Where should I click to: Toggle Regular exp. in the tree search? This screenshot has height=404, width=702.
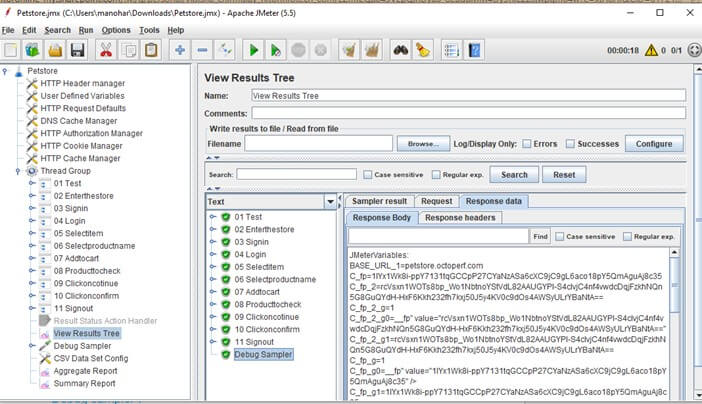(436, 175)
